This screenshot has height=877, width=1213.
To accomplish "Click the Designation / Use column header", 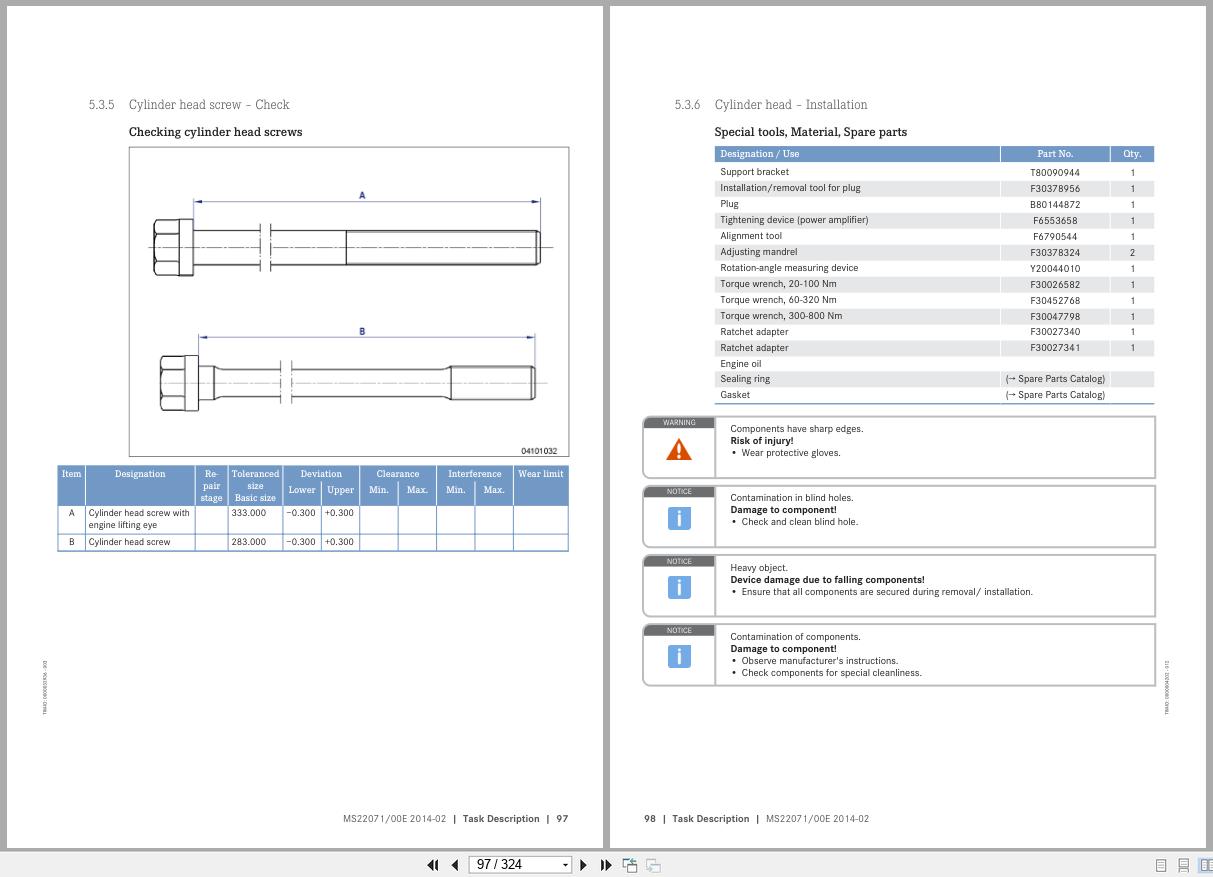I will pos(857,154).
